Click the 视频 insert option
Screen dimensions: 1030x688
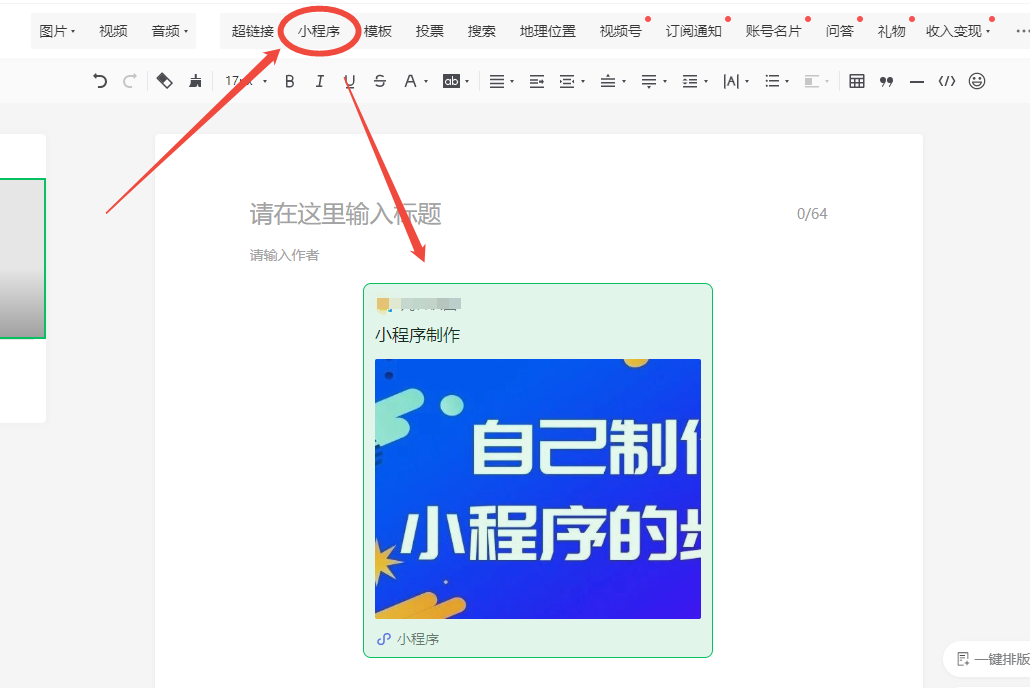[113, 31]
